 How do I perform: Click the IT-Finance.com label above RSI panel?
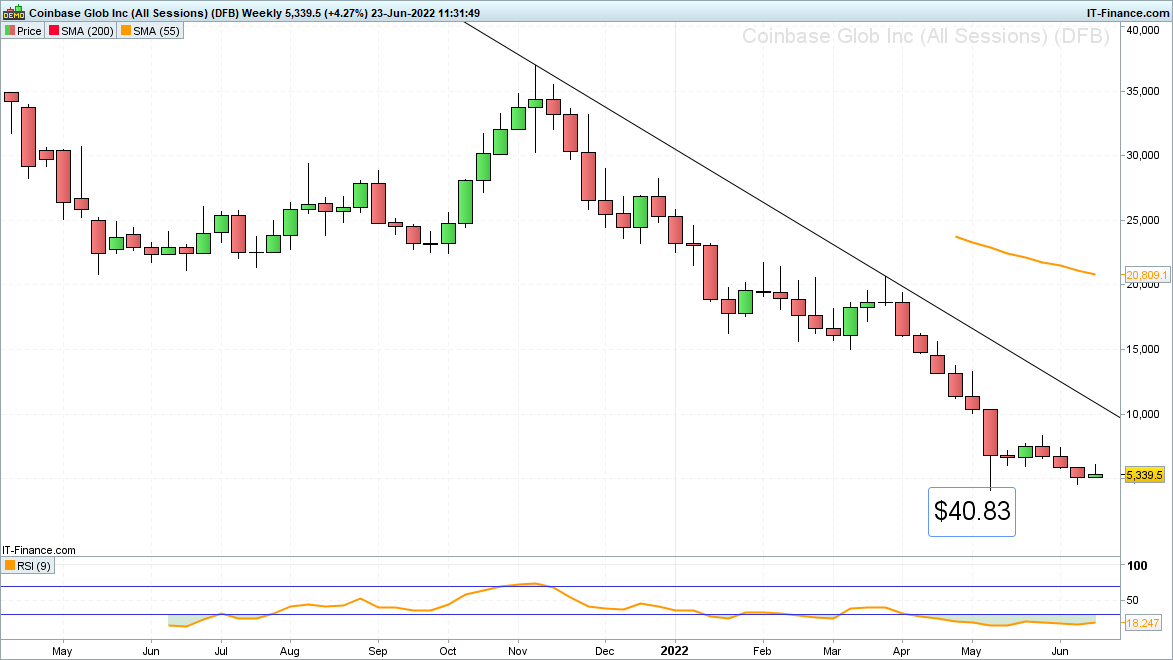point(39,550)
